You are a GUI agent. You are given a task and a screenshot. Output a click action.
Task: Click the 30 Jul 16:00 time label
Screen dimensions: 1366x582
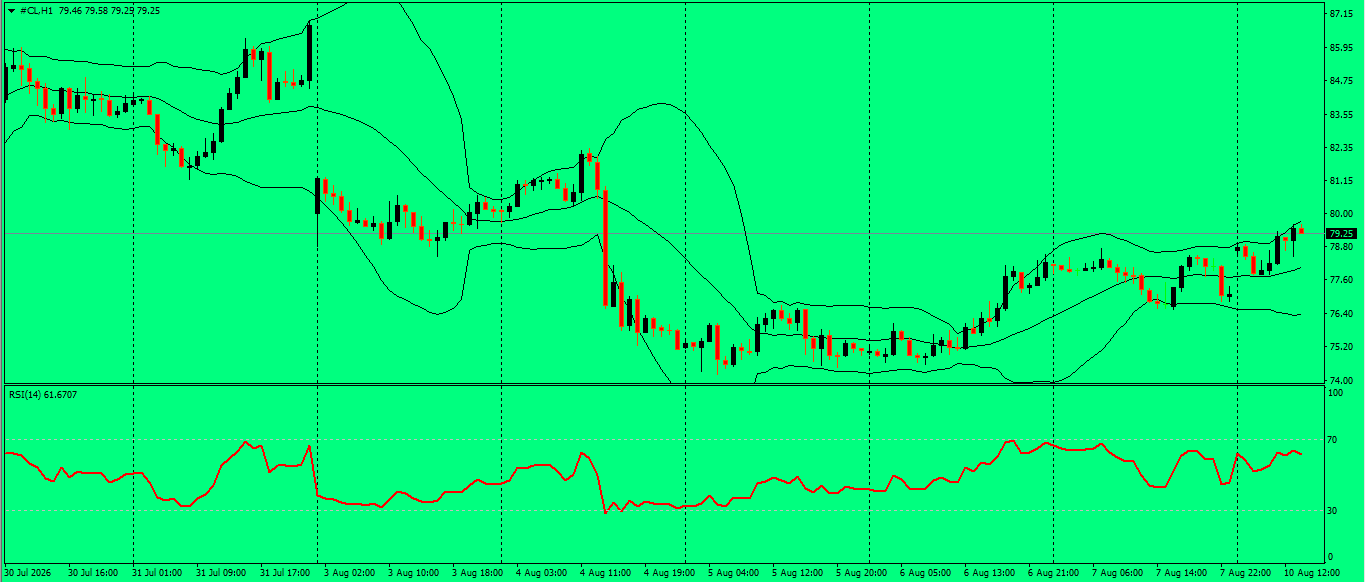point(93,573)
